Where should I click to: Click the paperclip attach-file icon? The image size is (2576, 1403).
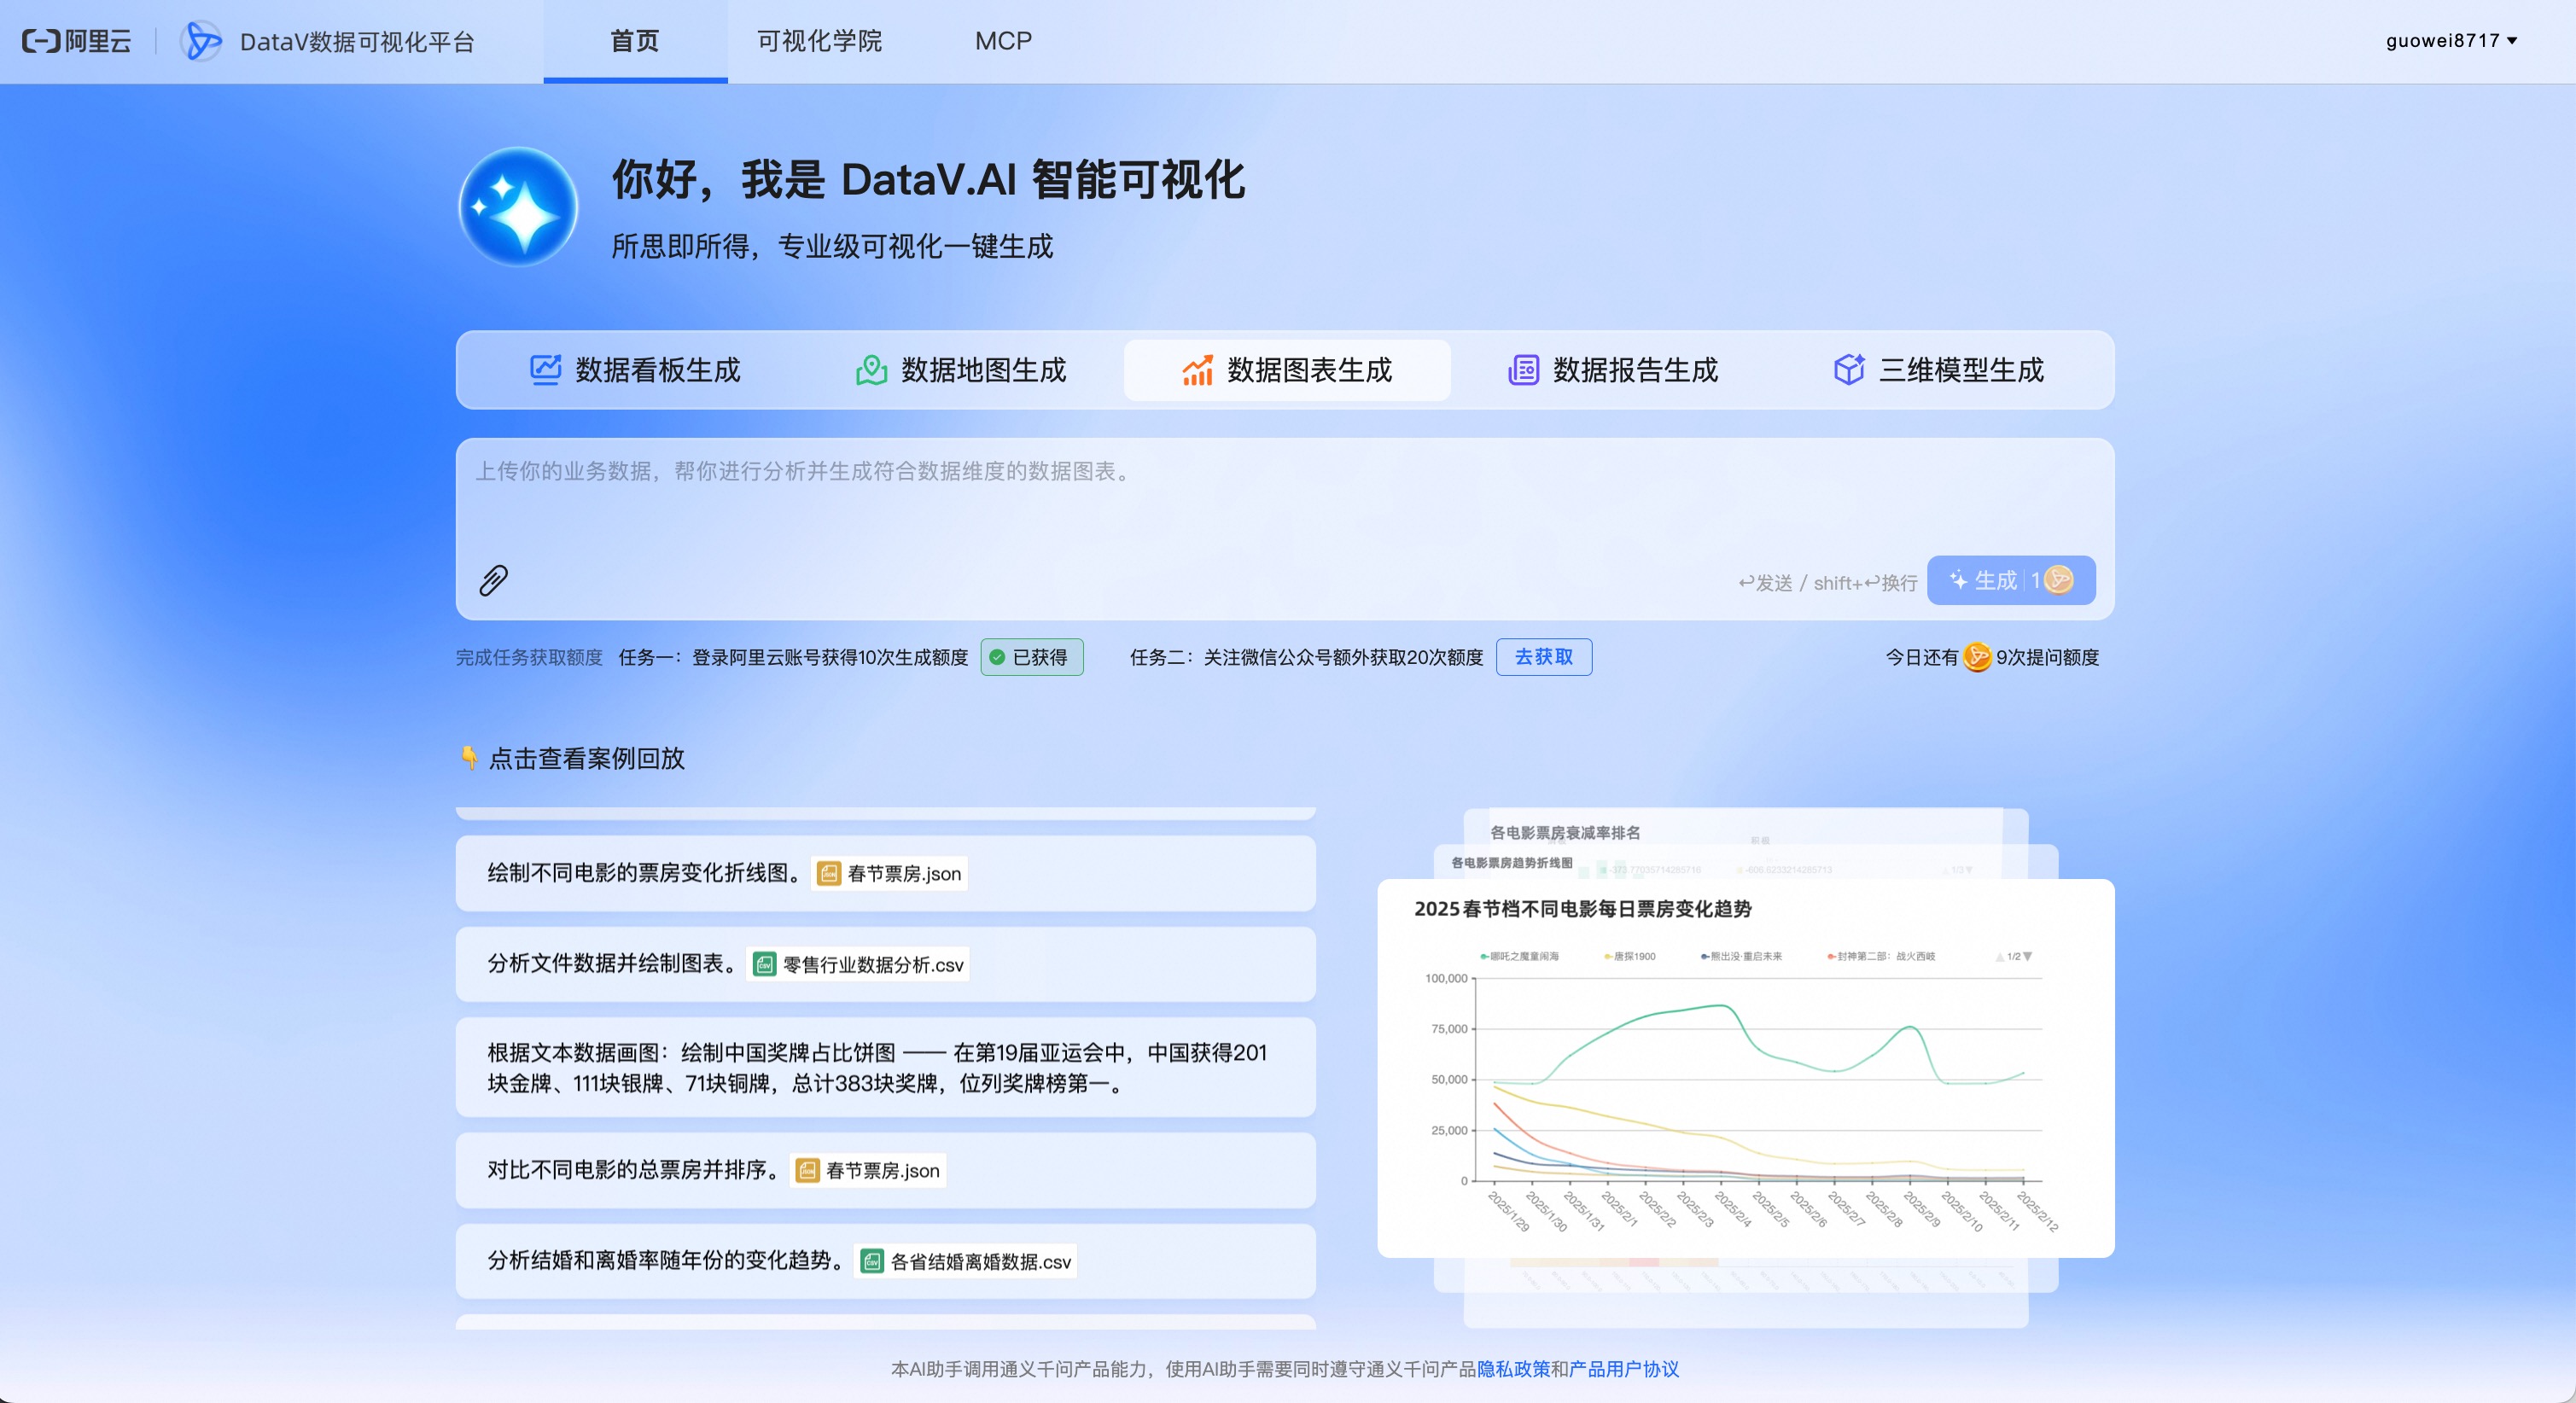(x=494, y=580)
